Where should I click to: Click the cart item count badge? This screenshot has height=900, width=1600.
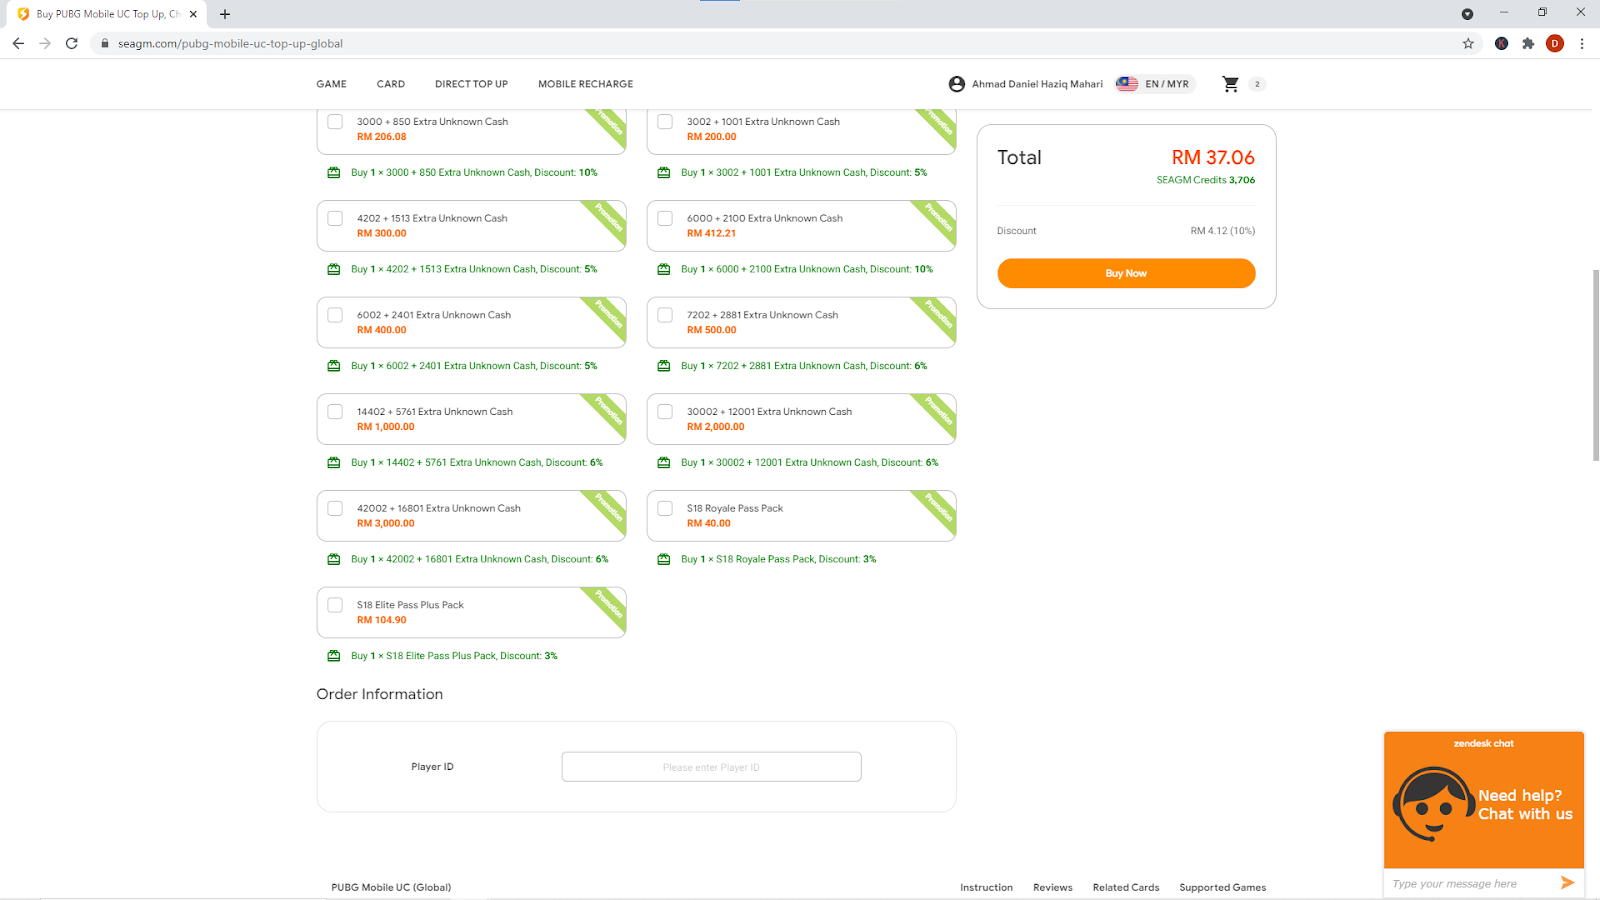coord(1257,84)
